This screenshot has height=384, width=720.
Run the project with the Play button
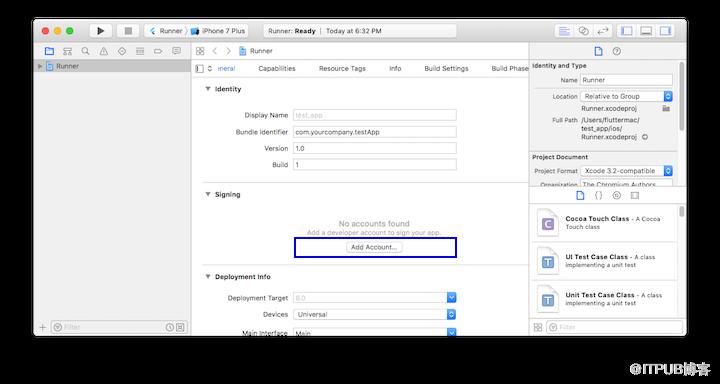tap(101, 31)
